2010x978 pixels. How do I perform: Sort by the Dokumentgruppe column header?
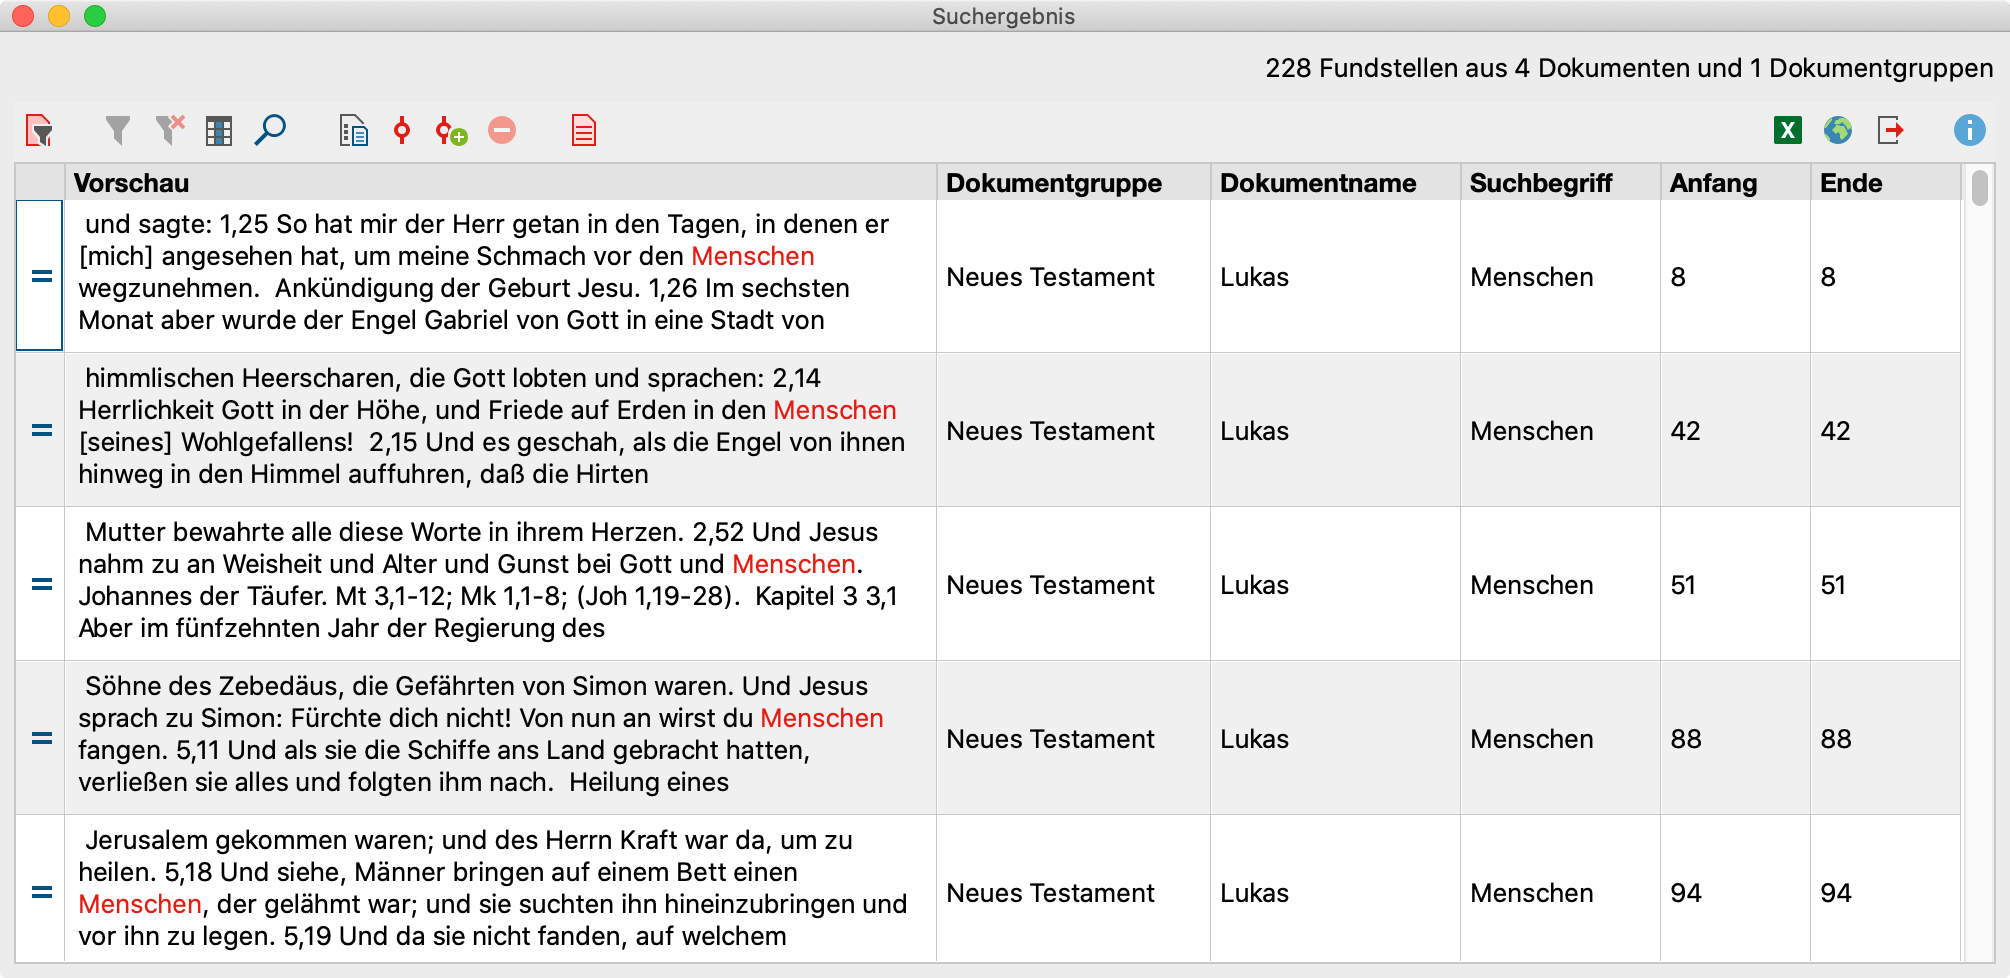coord(1073,183)
